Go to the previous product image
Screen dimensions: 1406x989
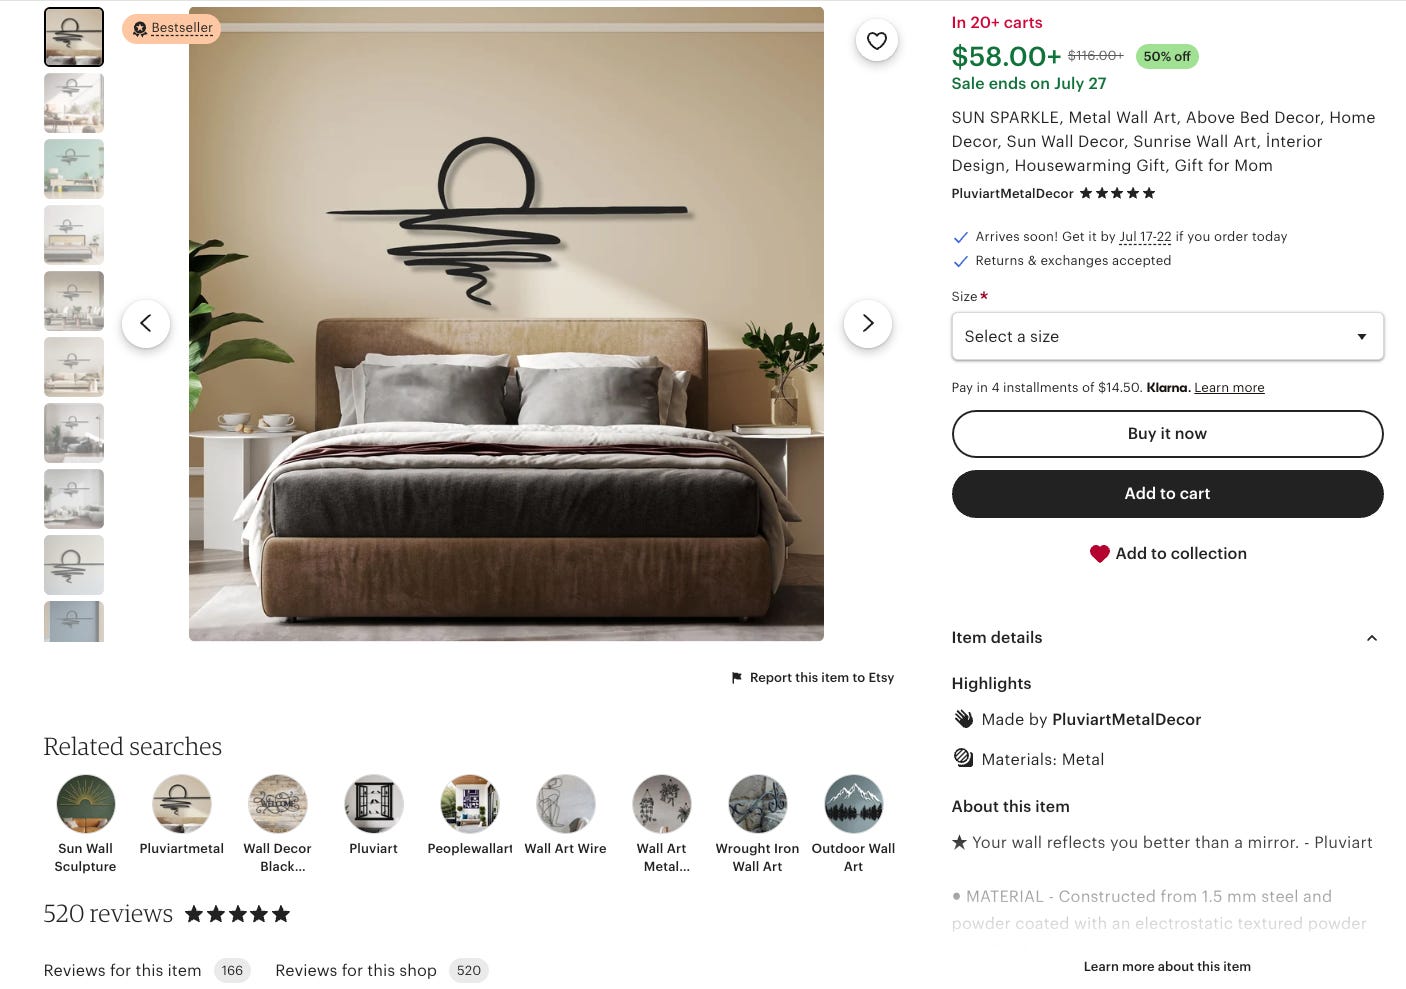[146, 324]
